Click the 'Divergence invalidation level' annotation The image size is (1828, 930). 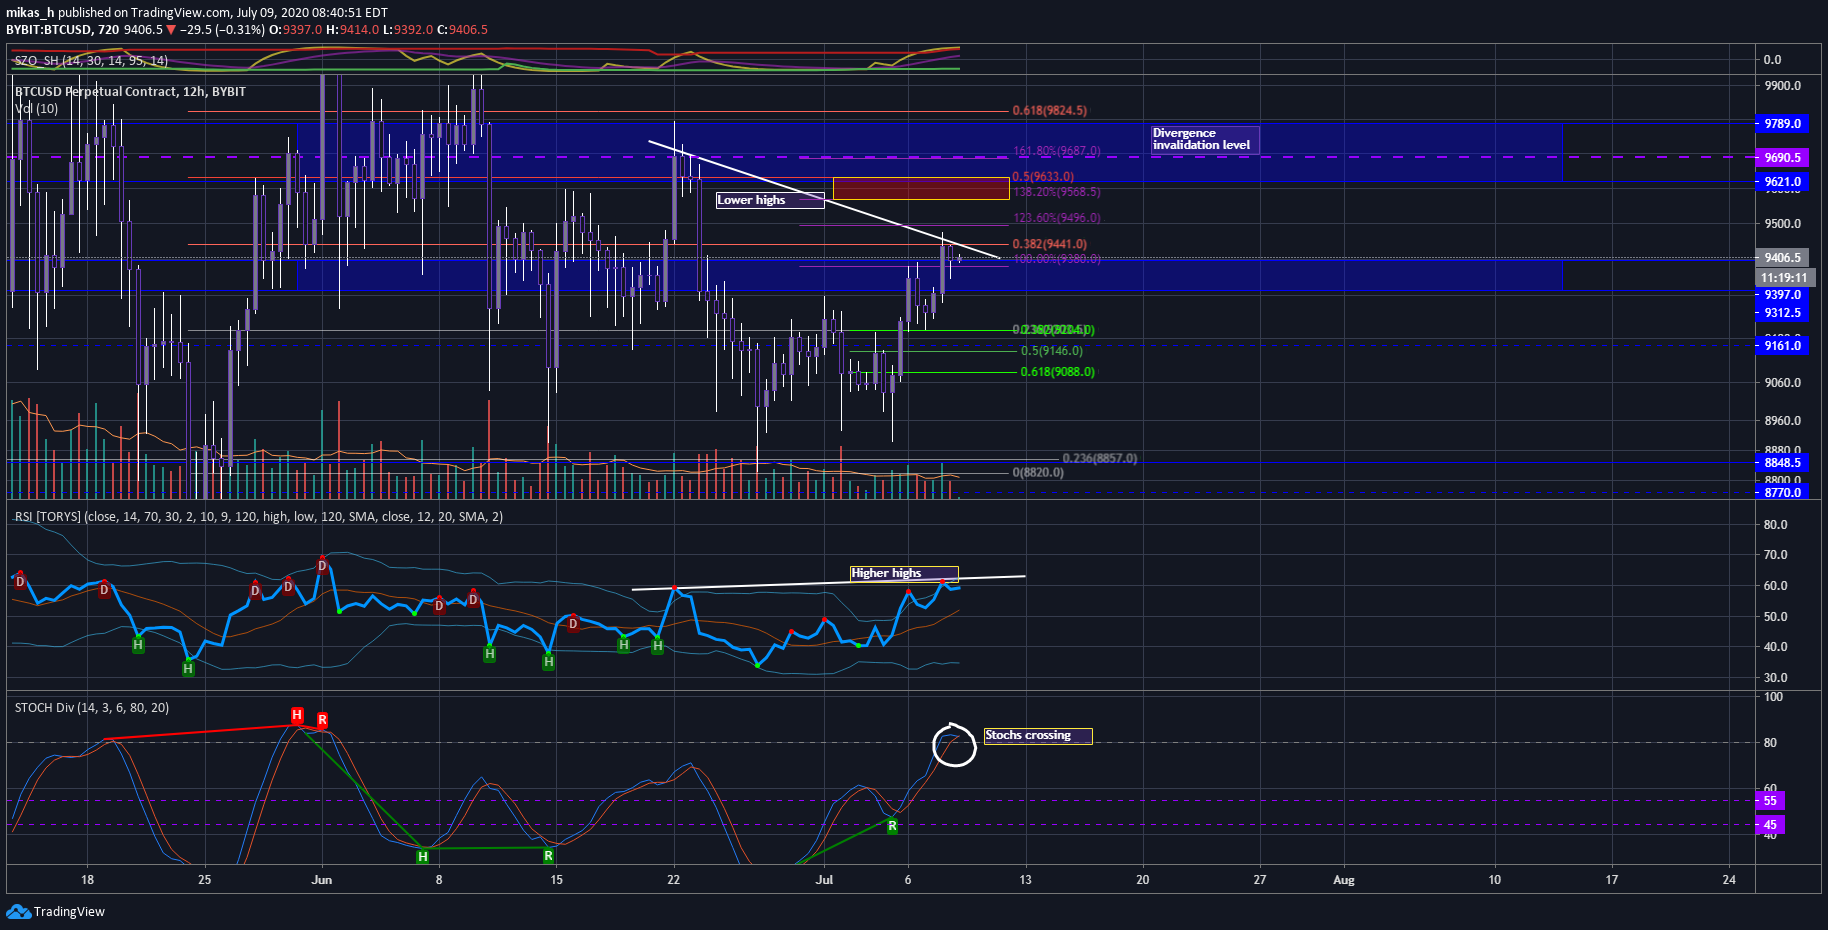pyautogui.click(x=1205, y=139)
